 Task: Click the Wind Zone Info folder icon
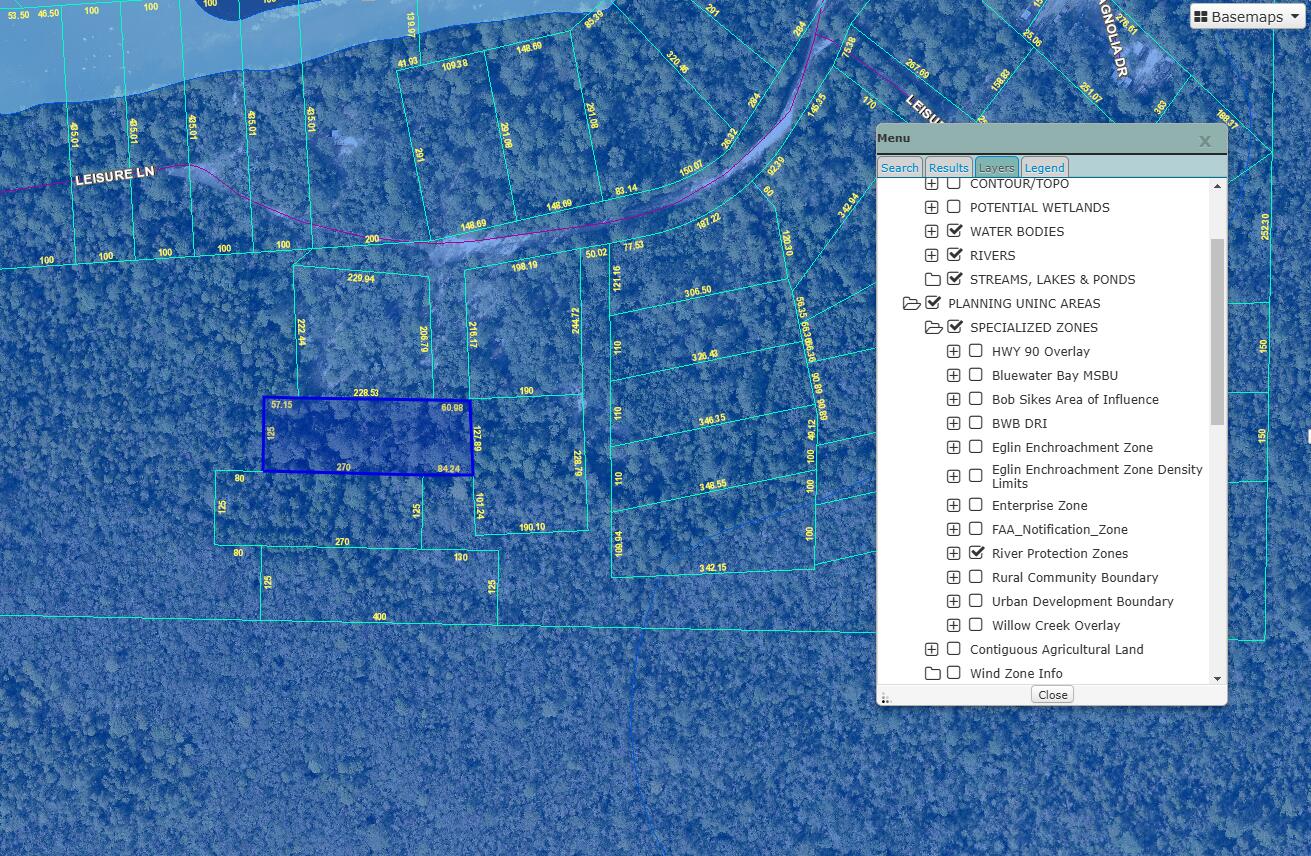[932, 673]
